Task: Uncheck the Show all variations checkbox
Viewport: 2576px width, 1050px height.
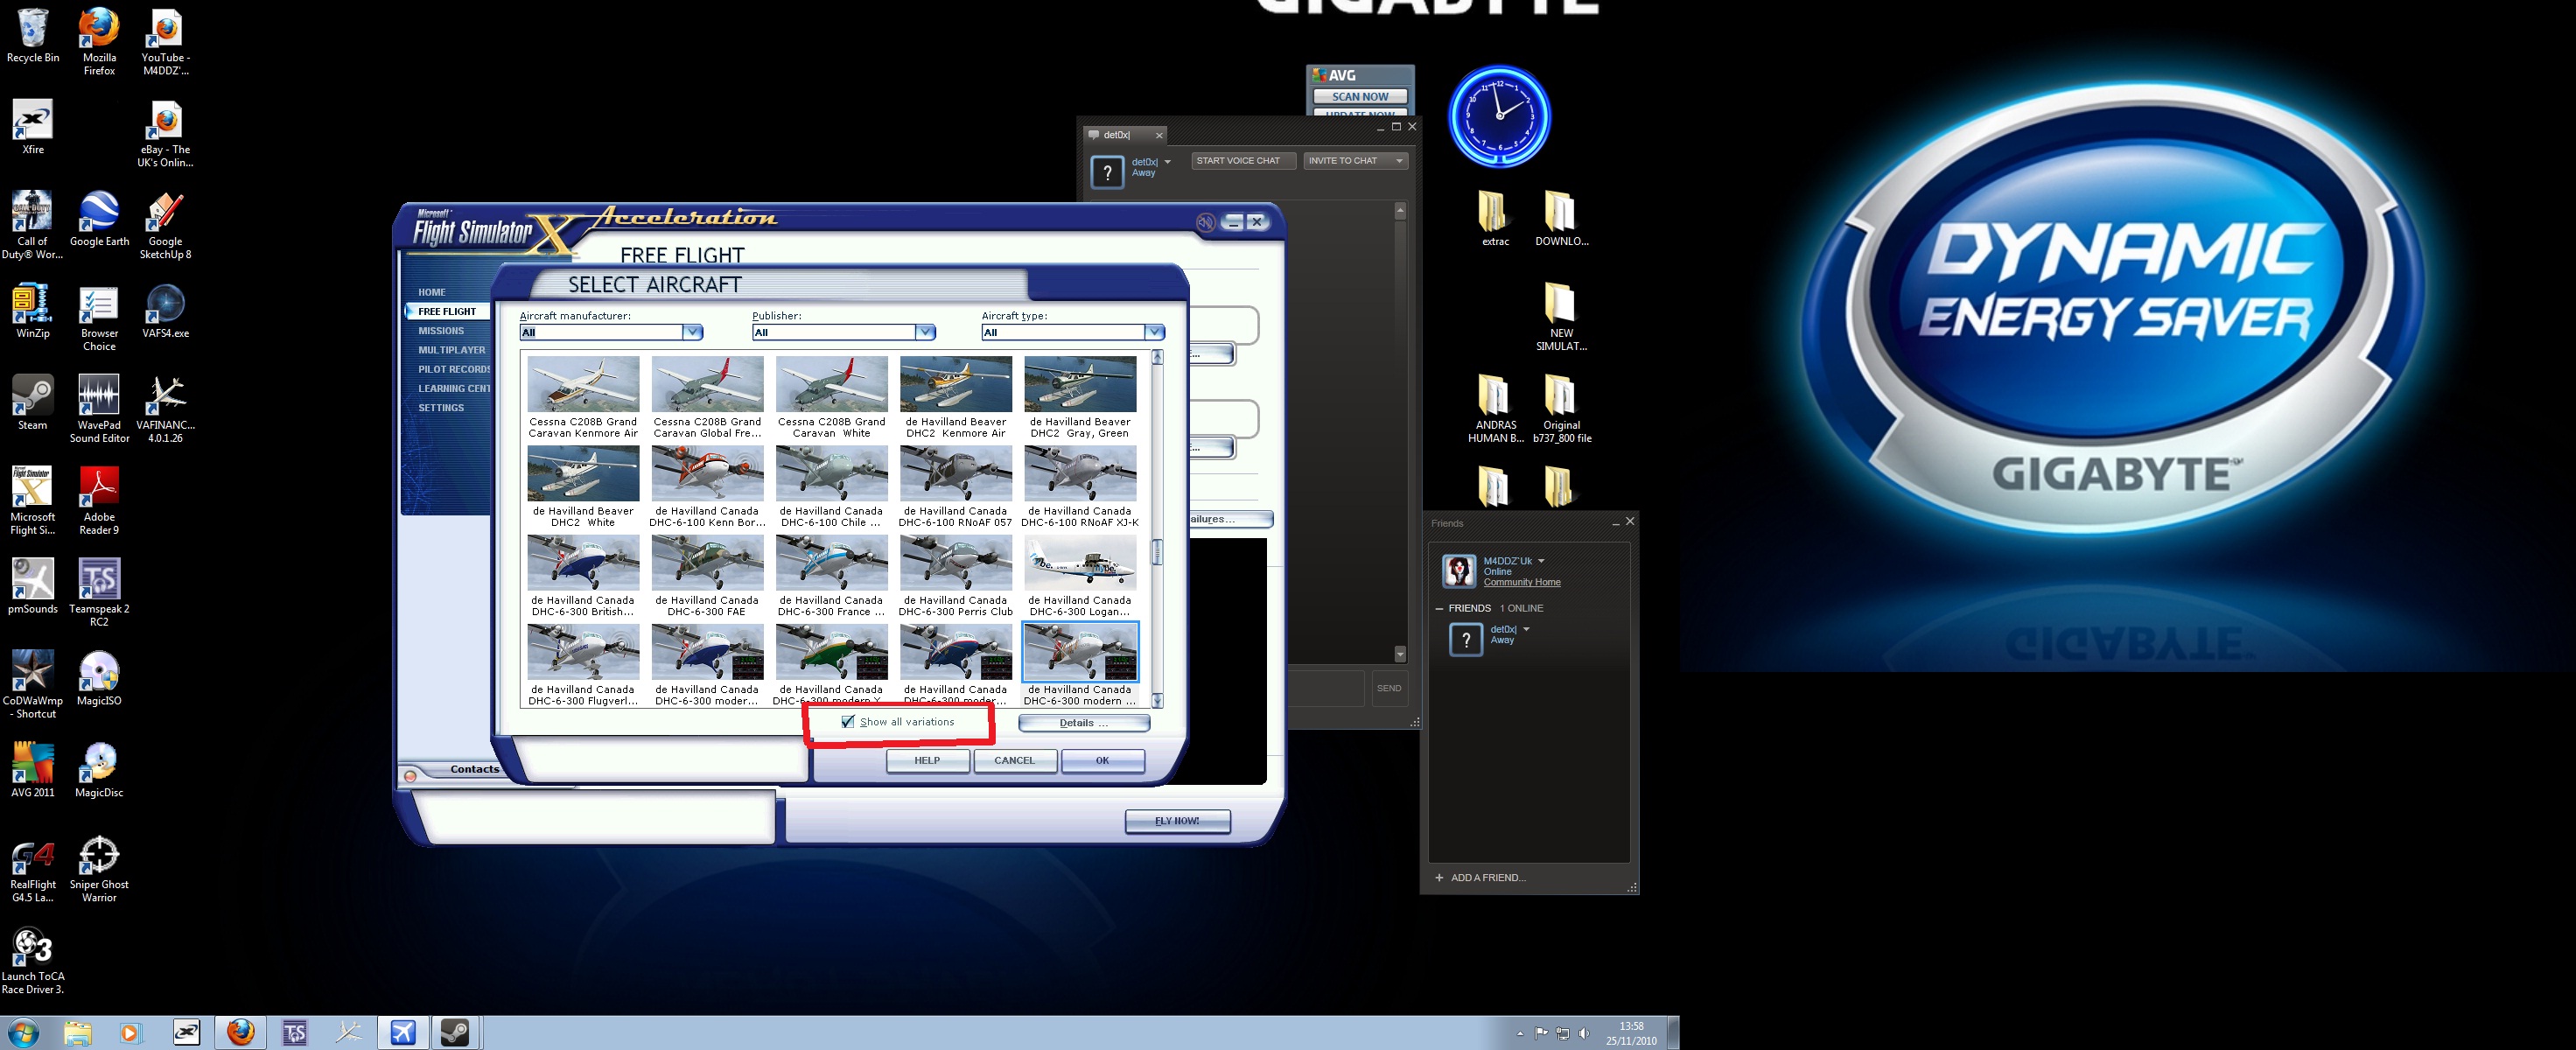Action: [846, 721]
